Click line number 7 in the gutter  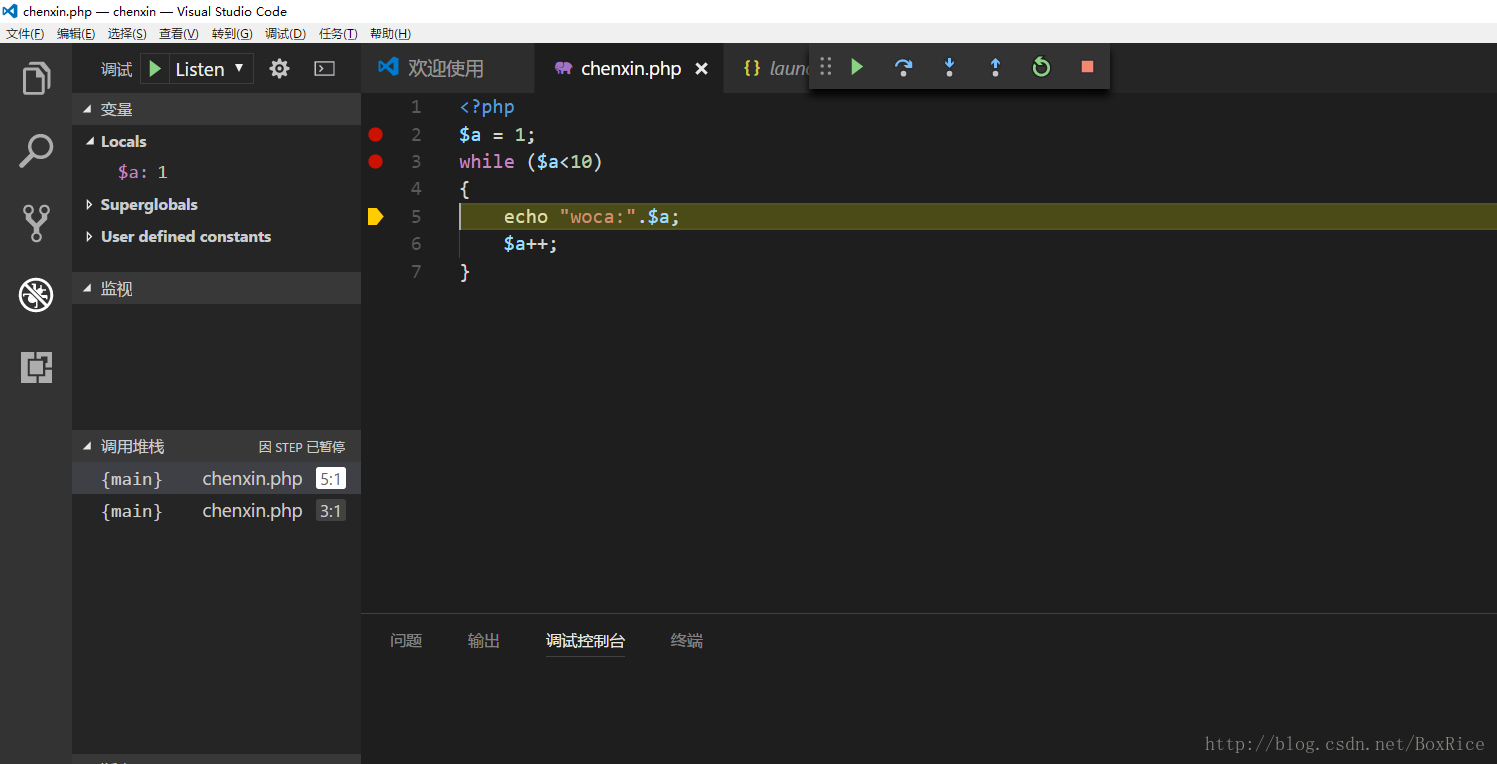click(417, 272)
